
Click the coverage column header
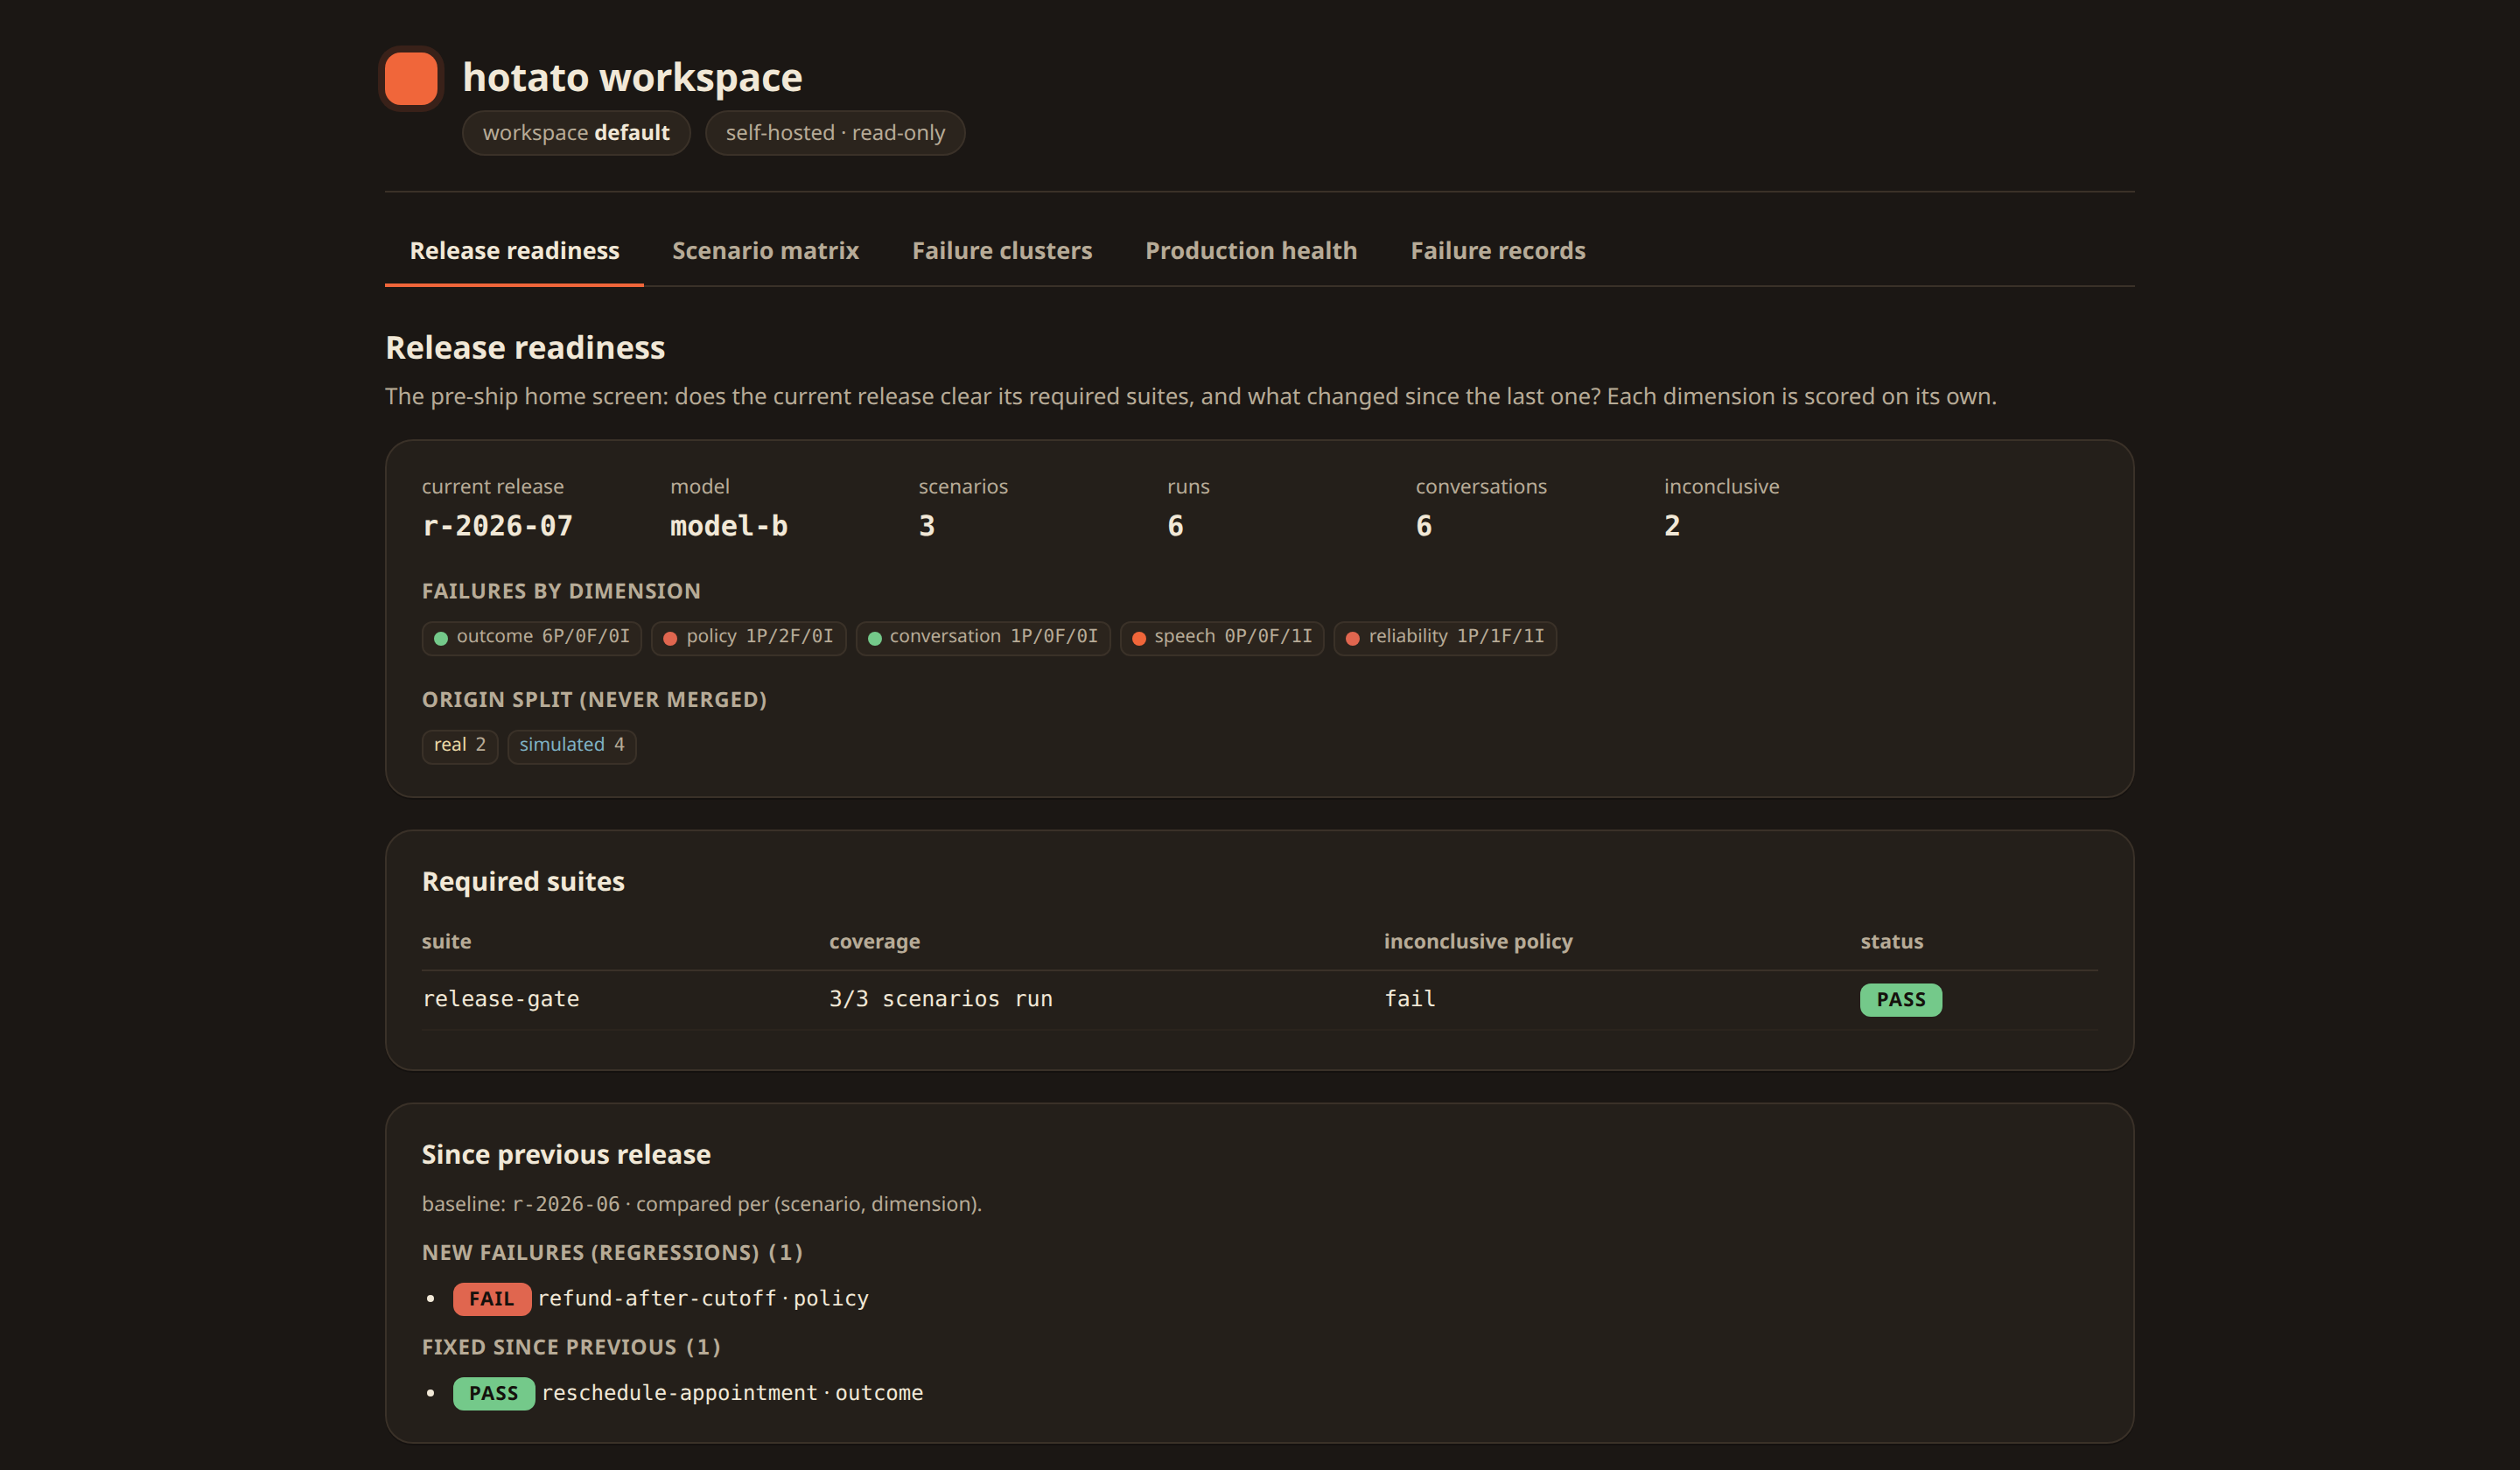click(874, 942)
